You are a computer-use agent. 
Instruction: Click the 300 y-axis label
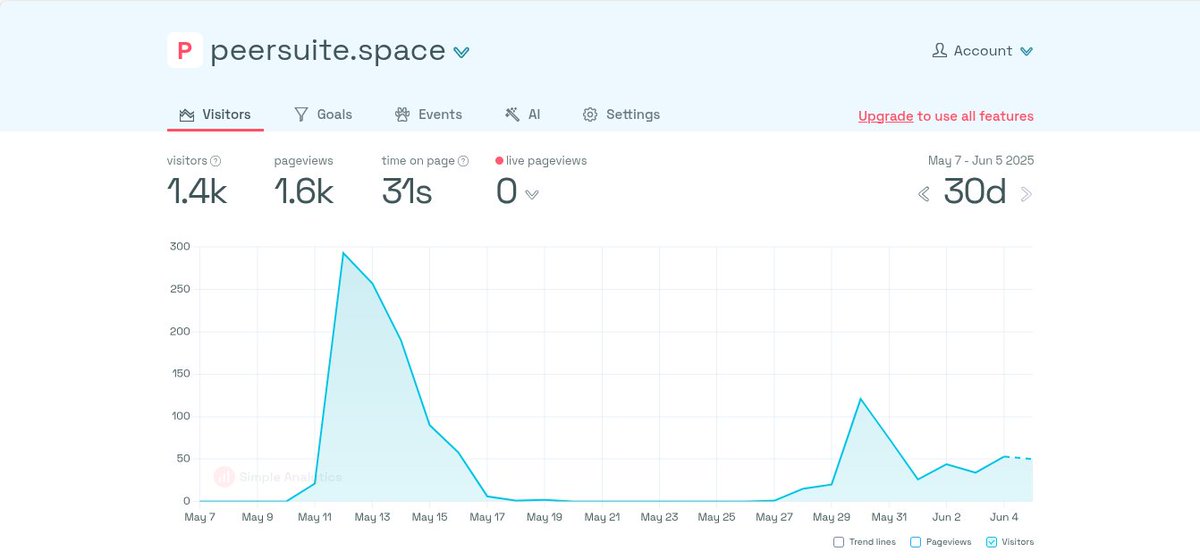pos(180,246)
